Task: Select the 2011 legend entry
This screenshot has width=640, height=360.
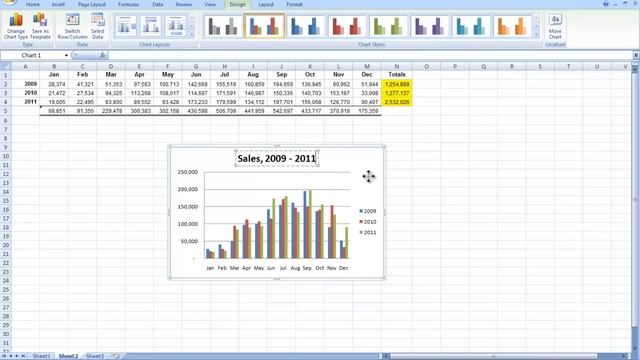Action: [368, 232]
